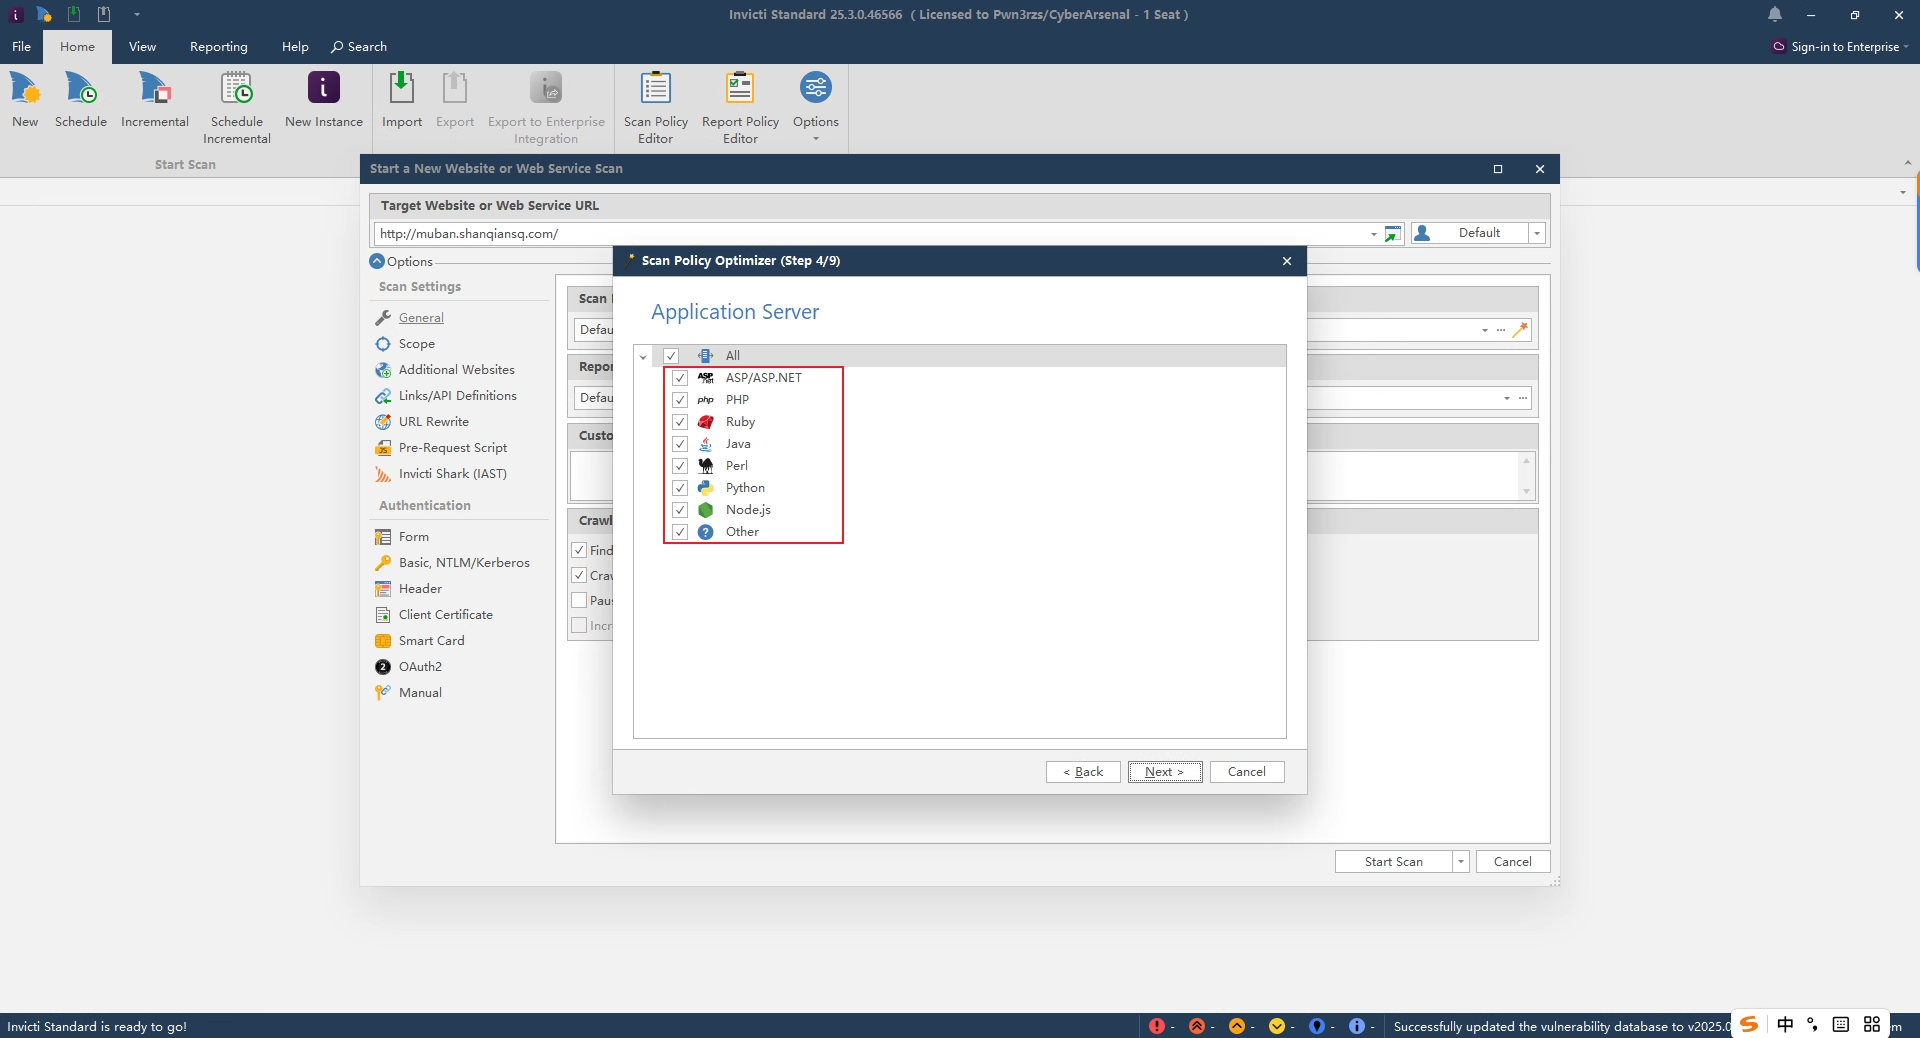Open Sign-in to Enterprise dropdown
Viewport: 1920px width, 1038px height.
click(x=1840, y=47)
